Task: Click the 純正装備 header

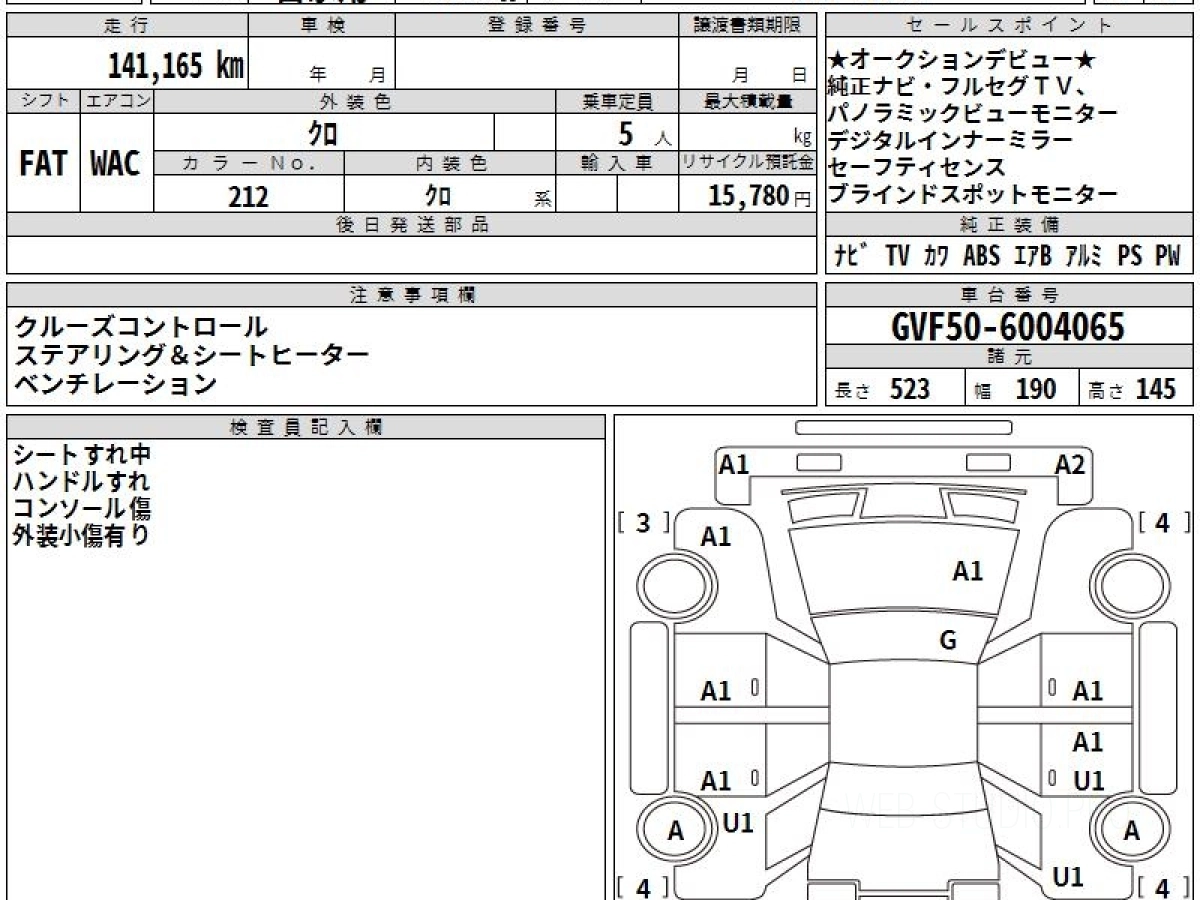Action: [x=1009, y=225]
